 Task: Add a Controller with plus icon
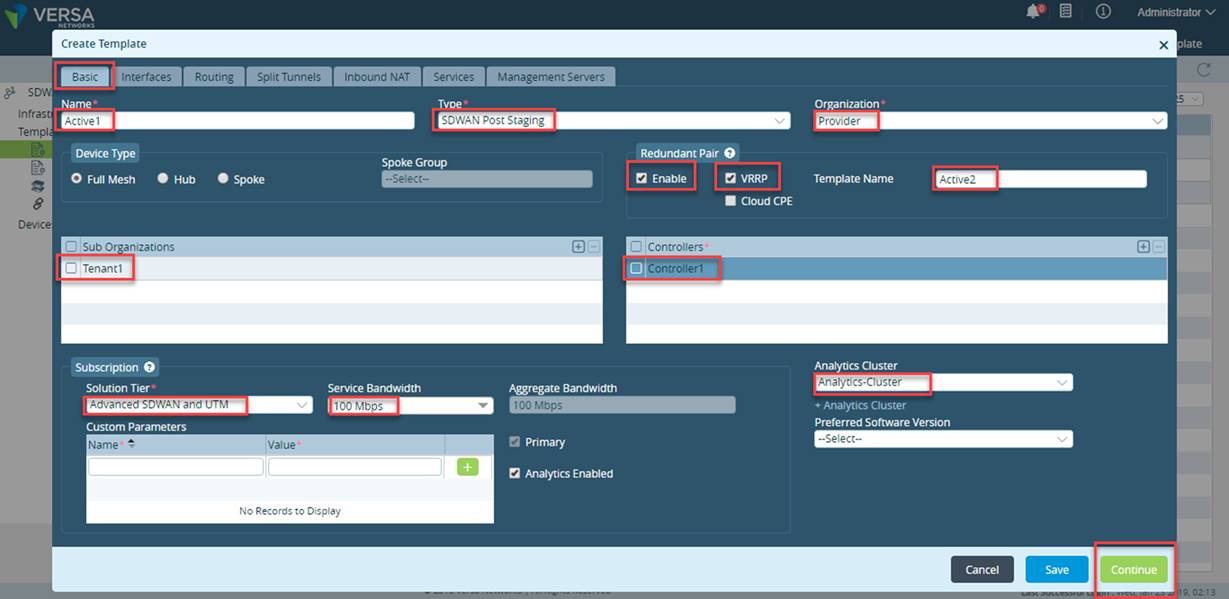1144,246
